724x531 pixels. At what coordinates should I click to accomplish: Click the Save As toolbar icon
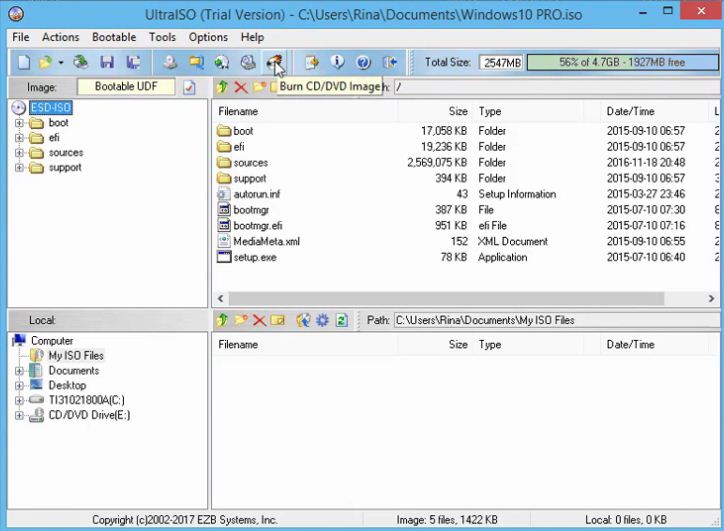point(133,62)
